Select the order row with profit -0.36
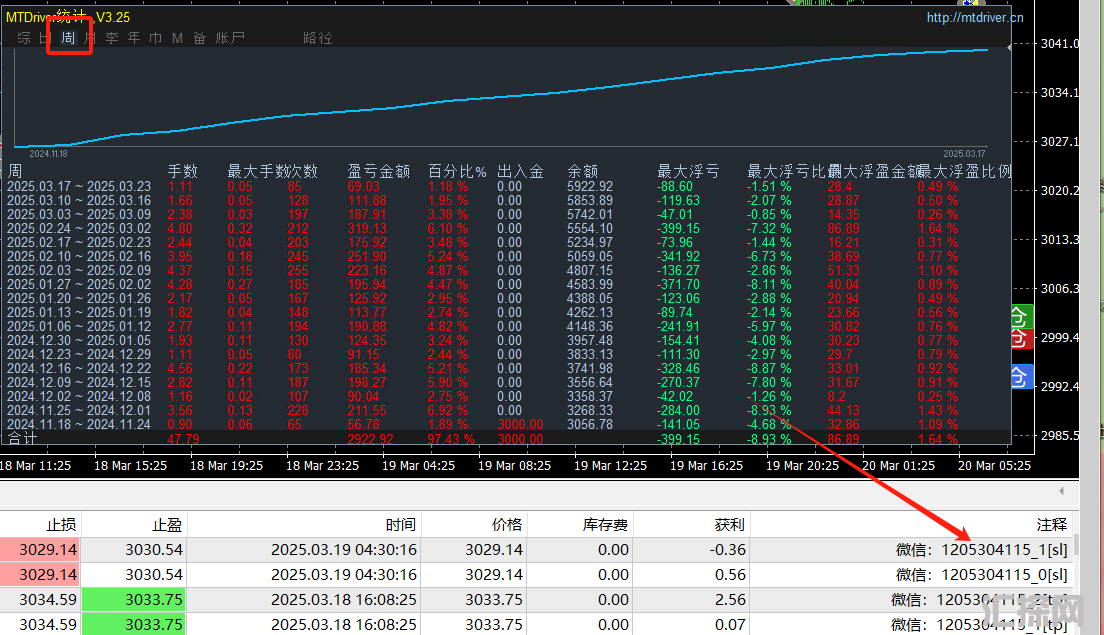Screen dimensions: 1104x635 (500, 549)
